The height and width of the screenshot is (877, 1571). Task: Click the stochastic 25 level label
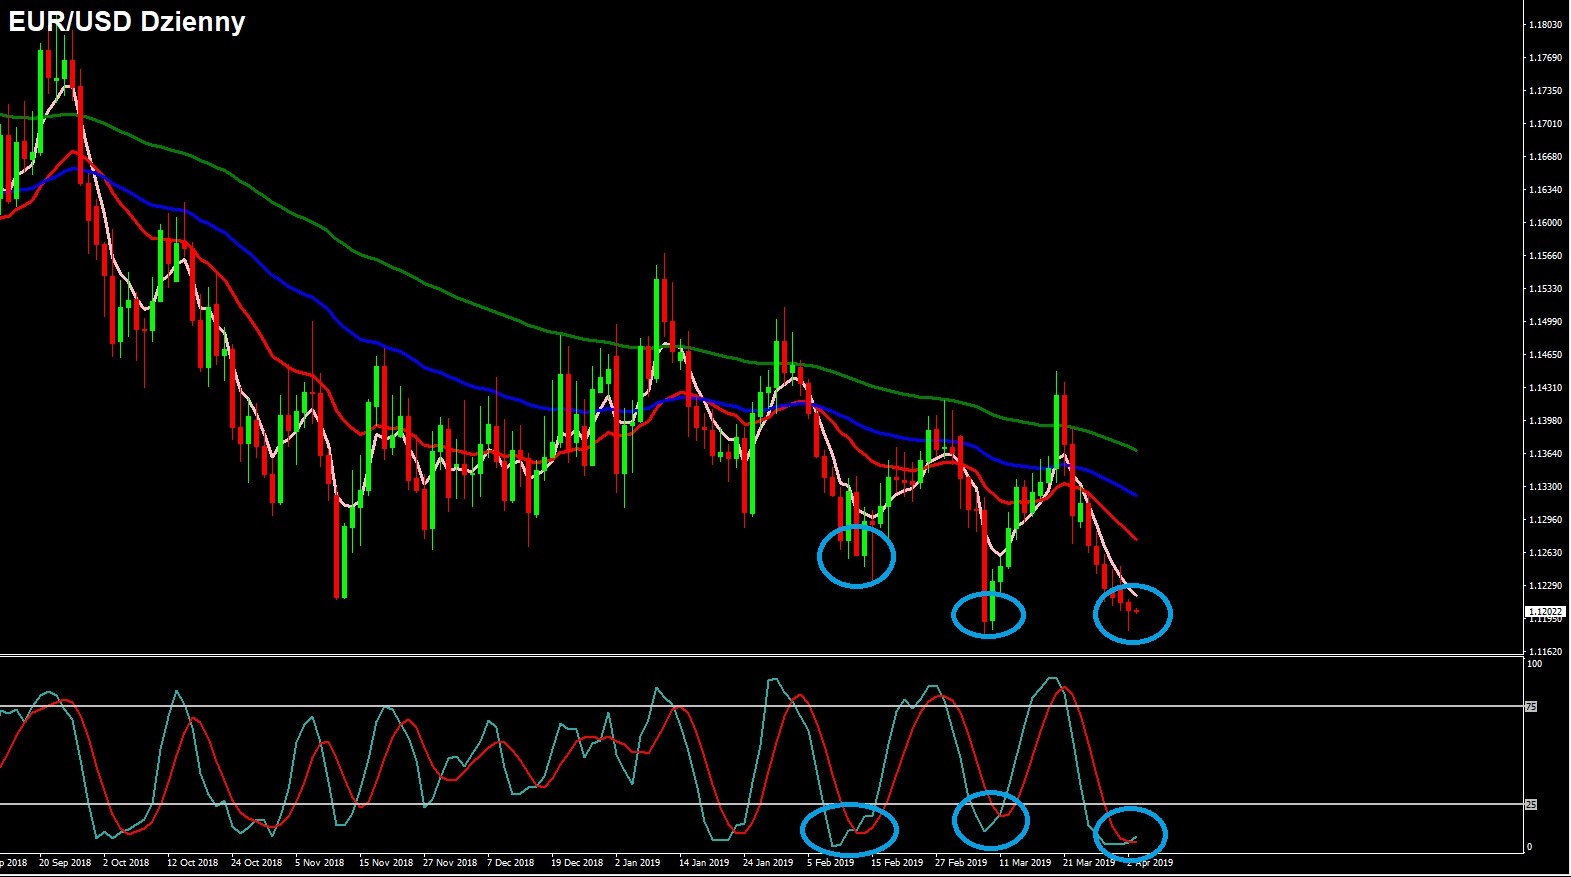[1530, 804]
